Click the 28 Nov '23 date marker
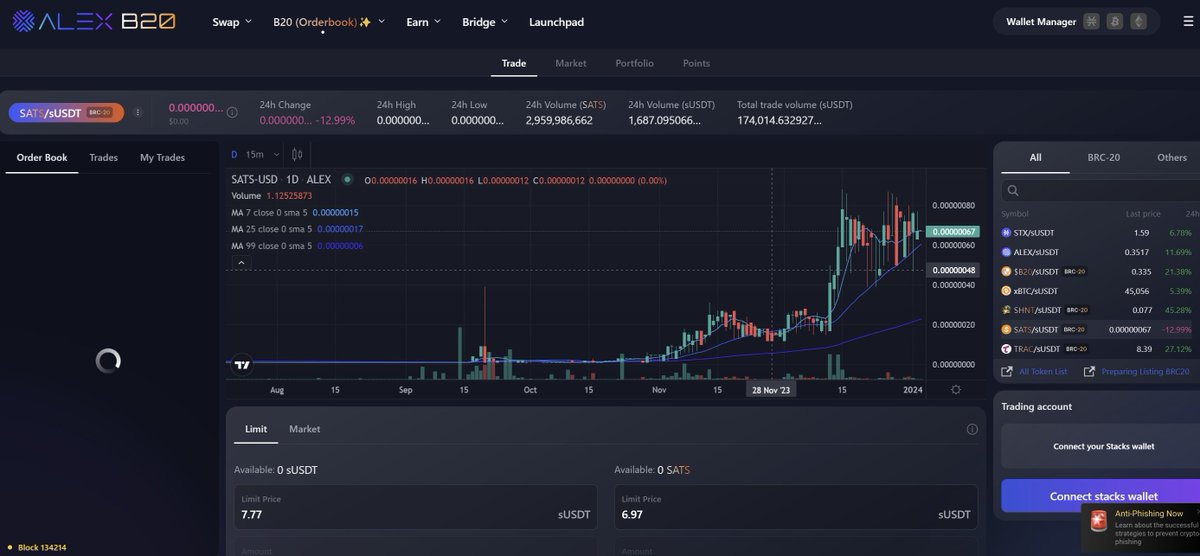 click(x=772, y=390)
